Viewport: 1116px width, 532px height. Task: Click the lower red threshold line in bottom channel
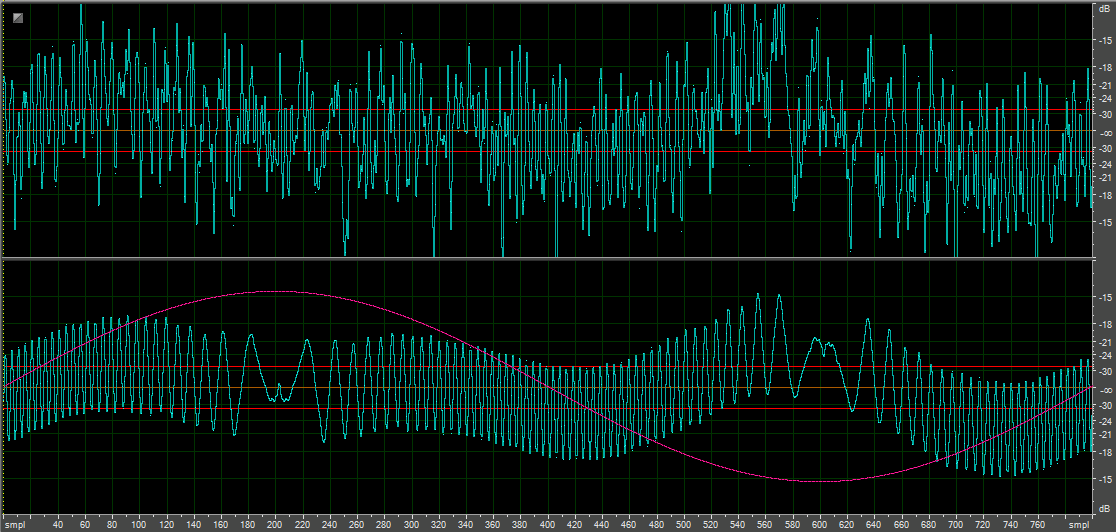pyautogui.click(x=547, y=409)
